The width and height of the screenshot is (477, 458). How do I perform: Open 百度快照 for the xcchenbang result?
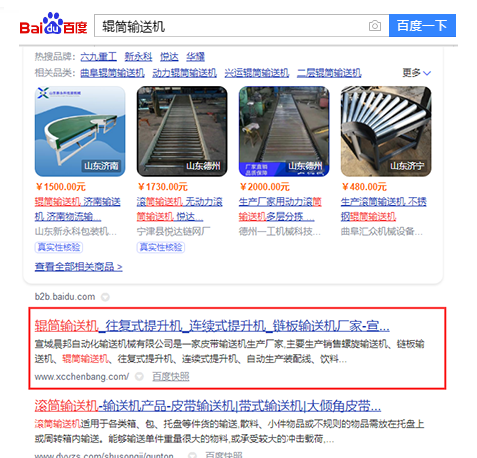coord(171,377)
